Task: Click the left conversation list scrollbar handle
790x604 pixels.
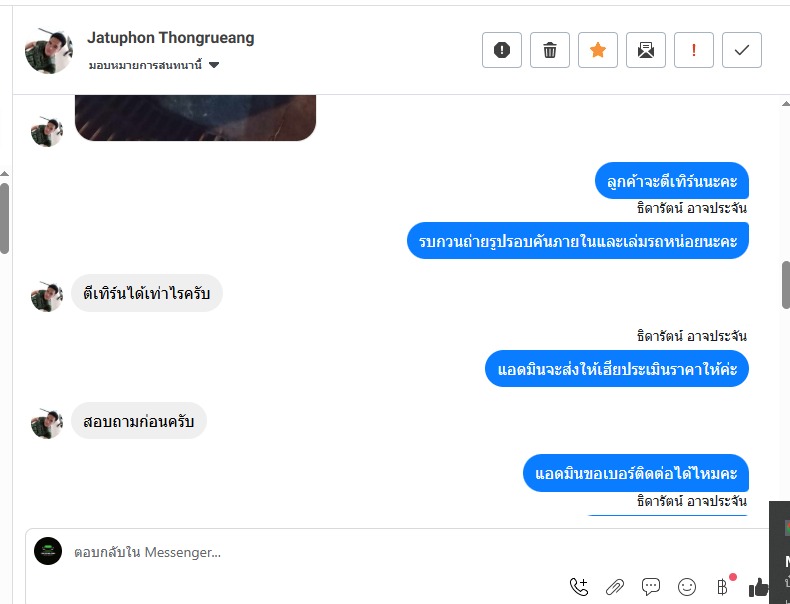Action: [x=4, y=218]
